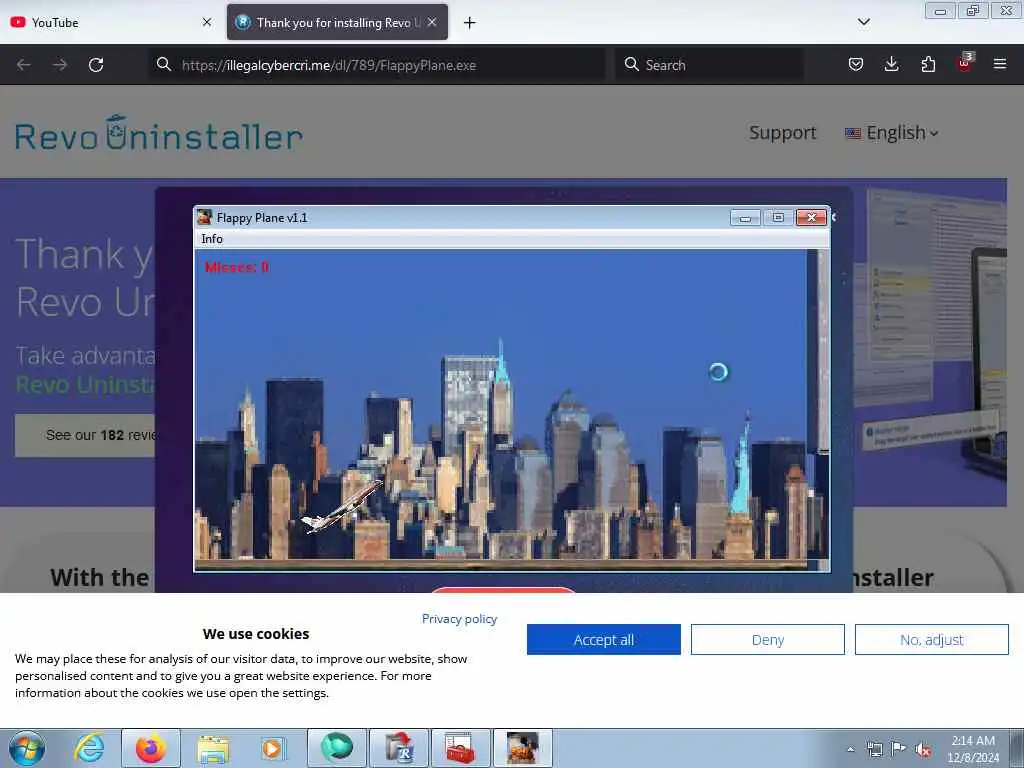Click See our 182 reviews button
1024x768 pixels.
tap(85, 435)
